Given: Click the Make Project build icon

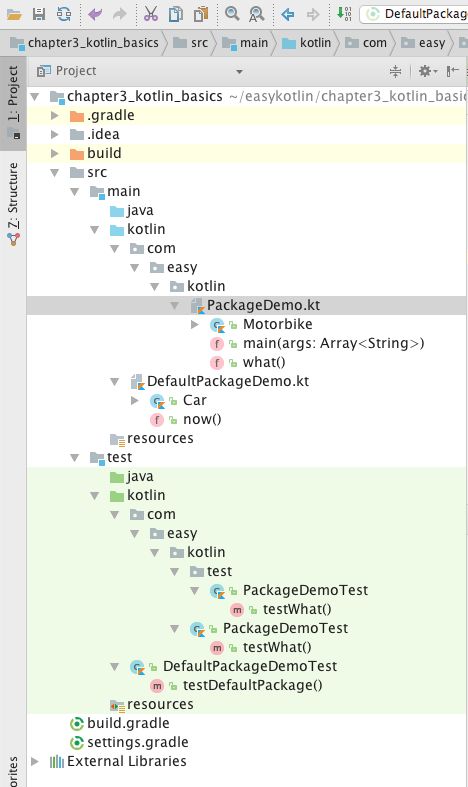Looking at the screenshot, I should tap(344, 14).
